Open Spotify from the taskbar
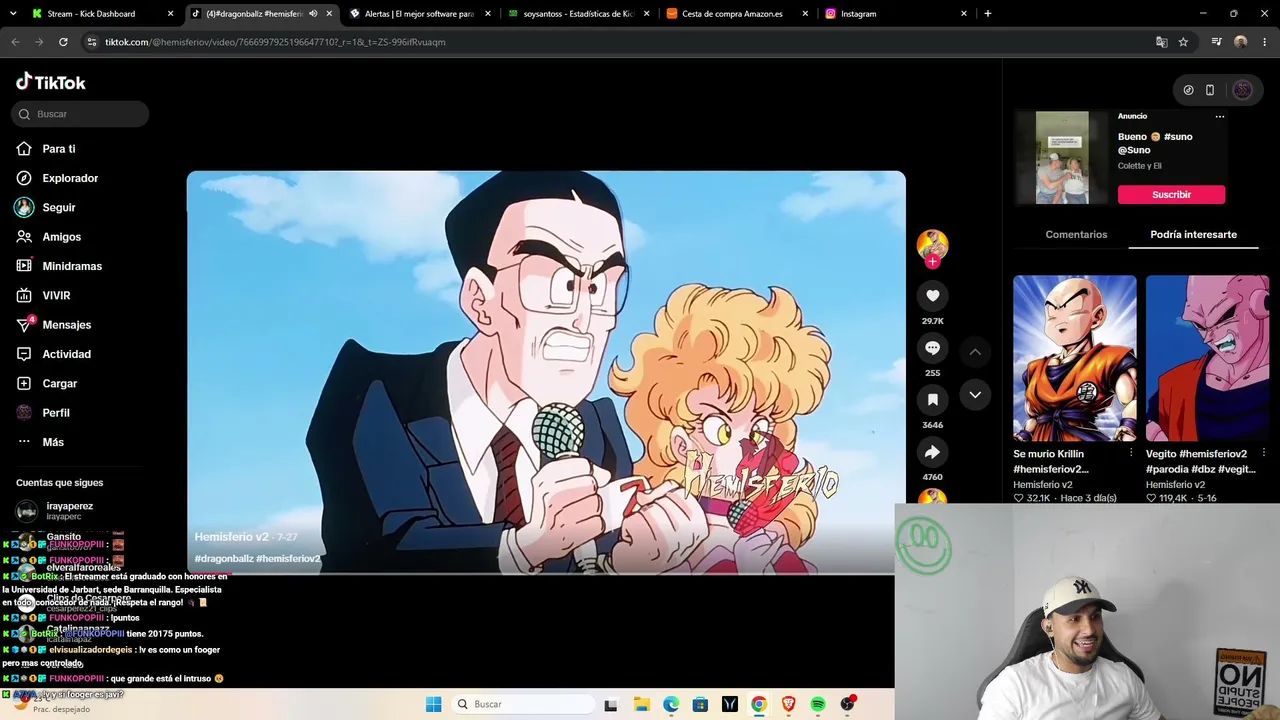The width and height of the screenshot is (1280, 720). click(818, 704)
